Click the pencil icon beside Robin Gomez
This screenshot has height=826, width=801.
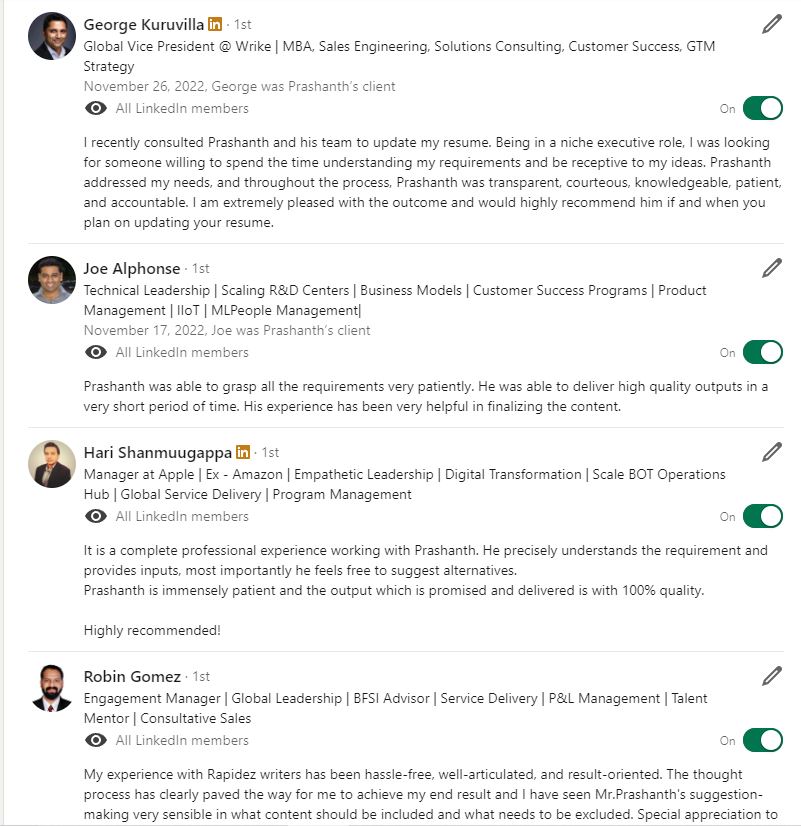[771, 676]
